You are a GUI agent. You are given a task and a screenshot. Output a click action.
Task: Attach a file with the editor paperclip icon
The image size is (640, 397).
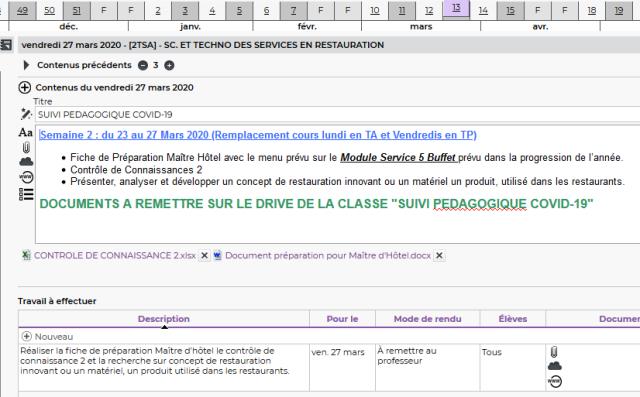click(26, 147)
